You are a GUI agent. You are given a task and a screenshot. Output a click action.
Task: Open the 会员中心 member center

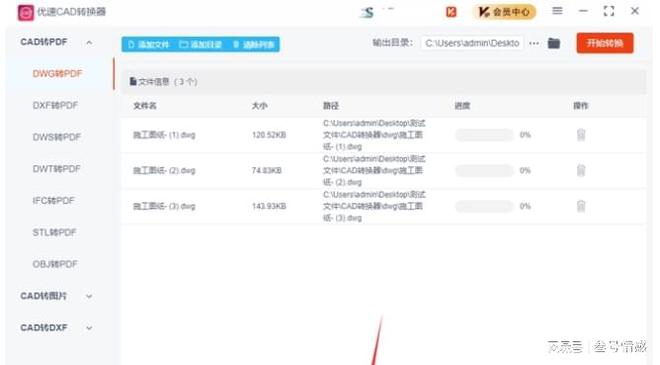tap(505, 12)
